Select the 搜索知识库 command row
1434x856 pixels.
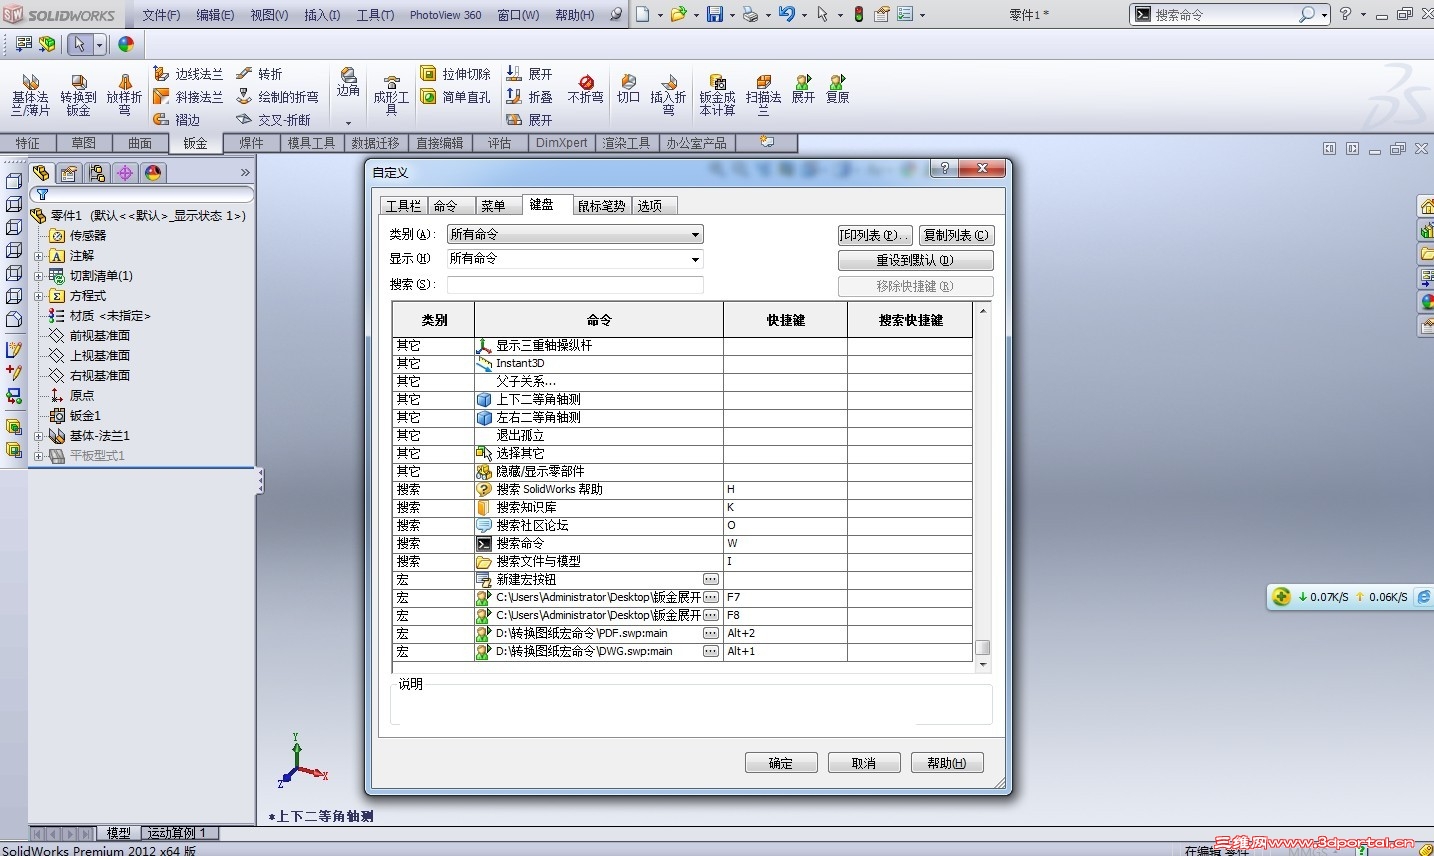tap(682, 507)
